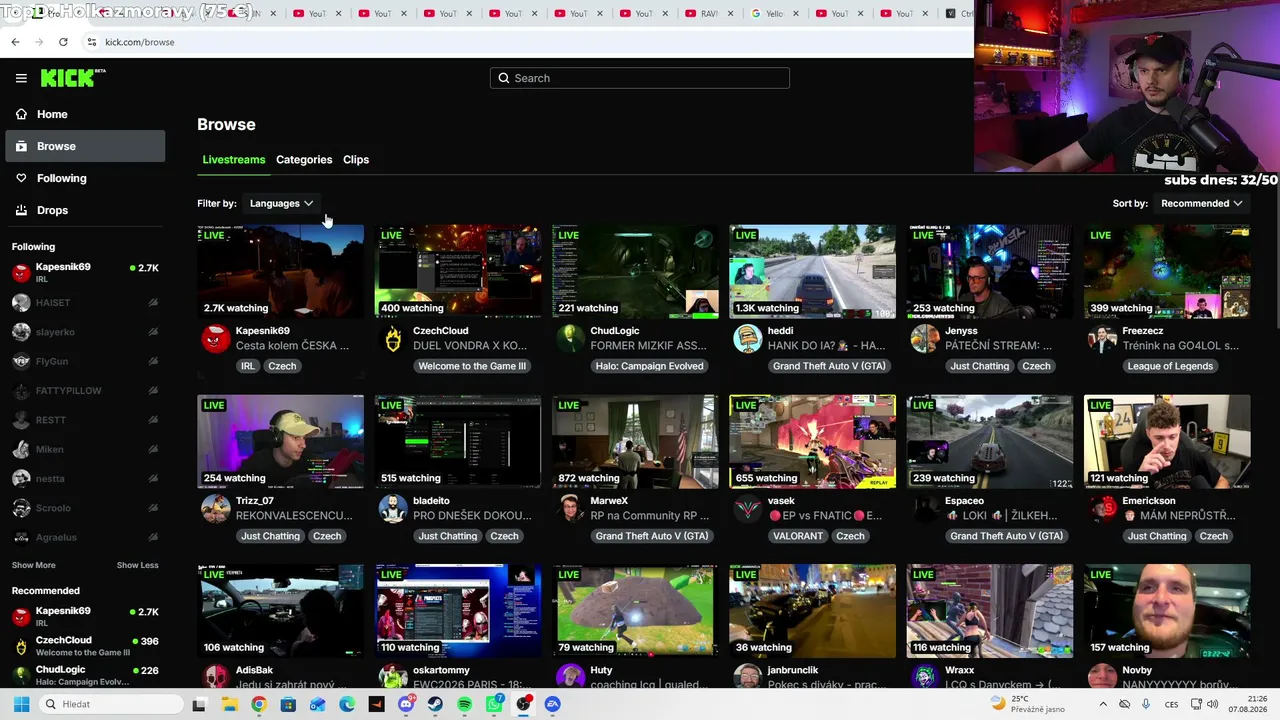The height and width of the screenshot is (720, 1280).
Task: Reload the page with the refresh icon
Action: click(63, 42)
